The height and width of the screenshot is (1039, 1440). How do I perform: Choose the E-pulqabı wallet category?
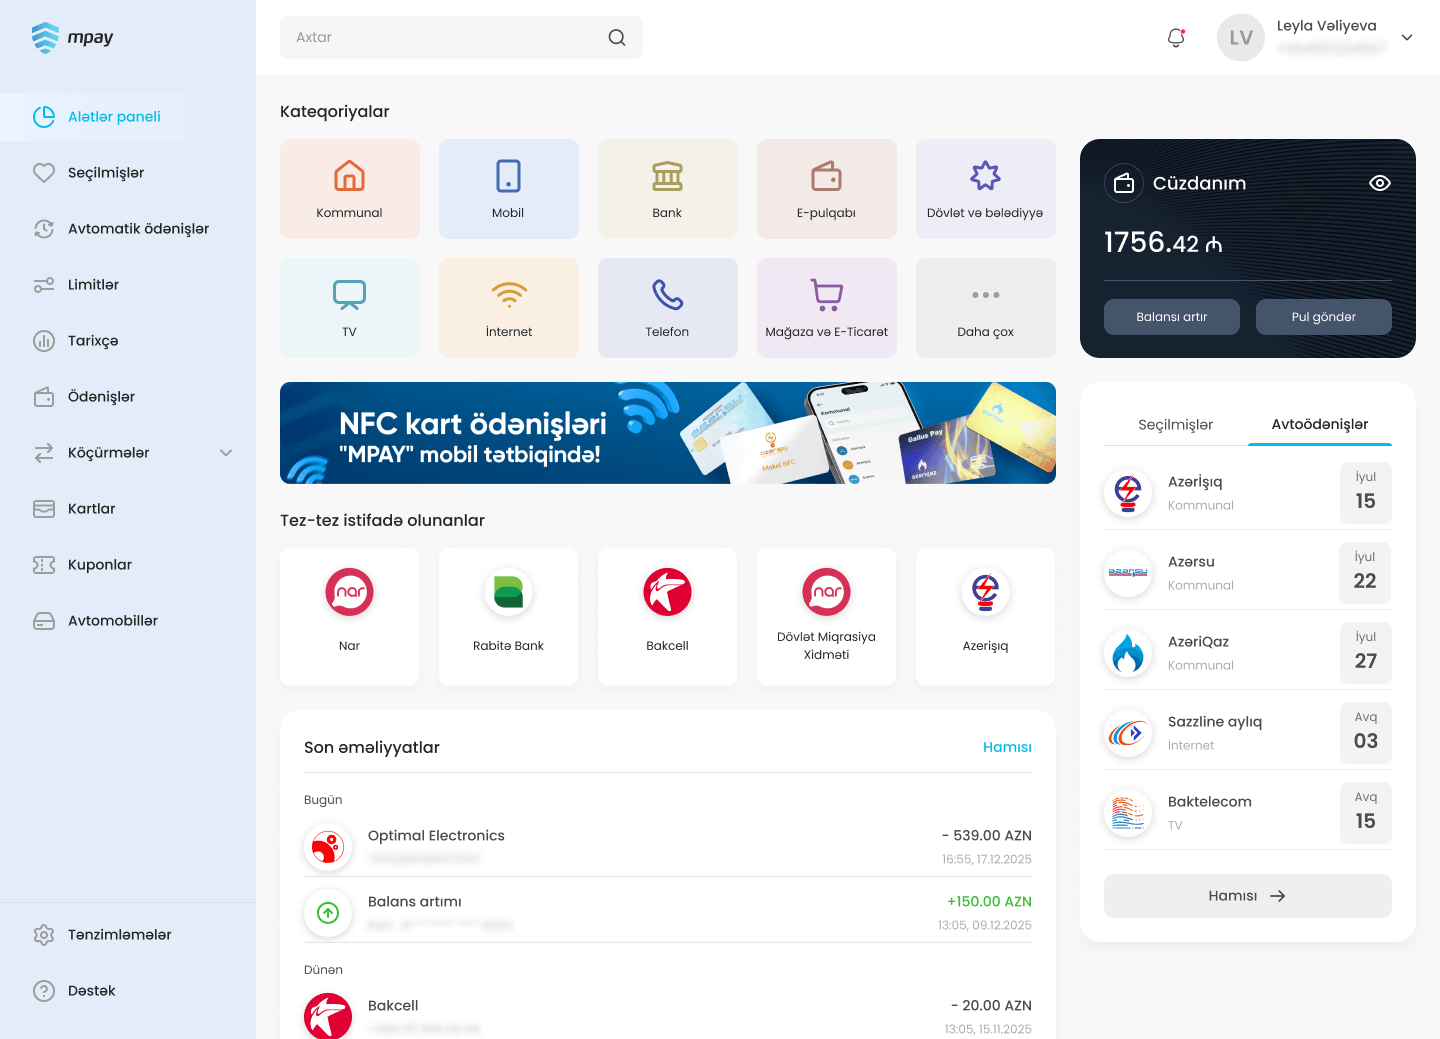[826, 189]
